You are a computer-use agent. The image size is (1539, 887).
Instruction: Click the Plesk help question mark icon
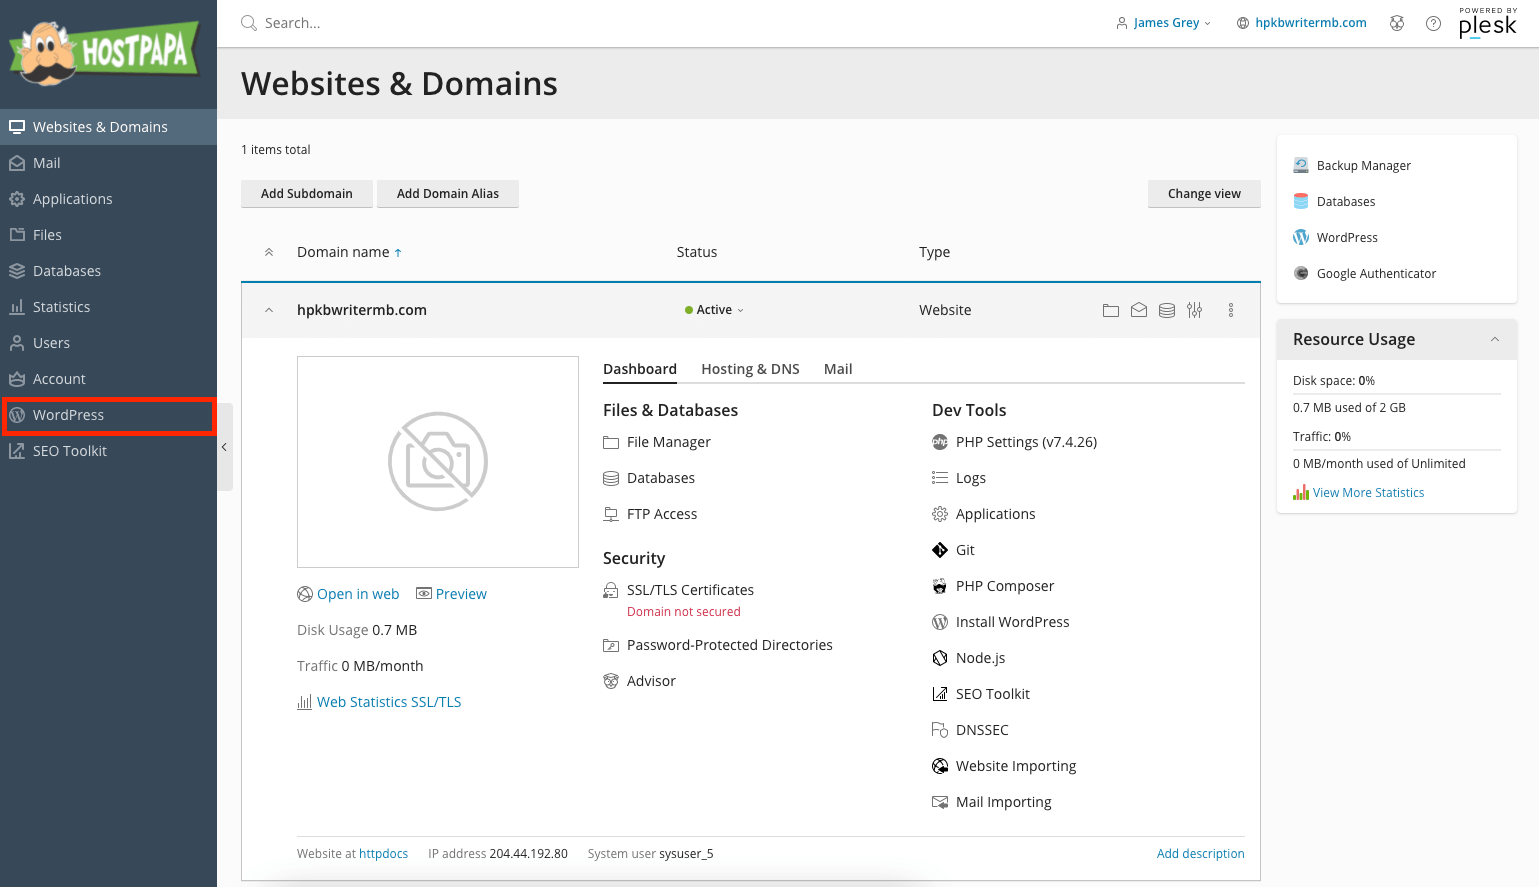coord(1433,22)
